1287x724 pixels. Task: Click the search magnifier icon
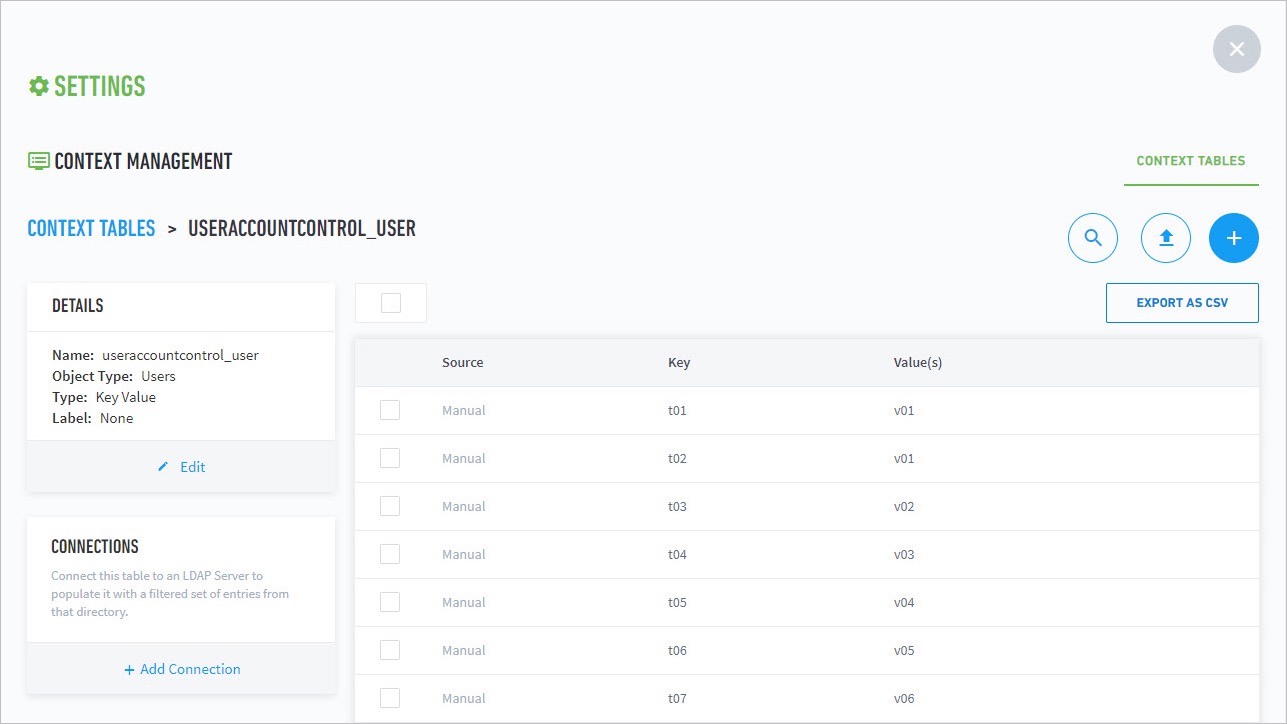point(1093,238)
